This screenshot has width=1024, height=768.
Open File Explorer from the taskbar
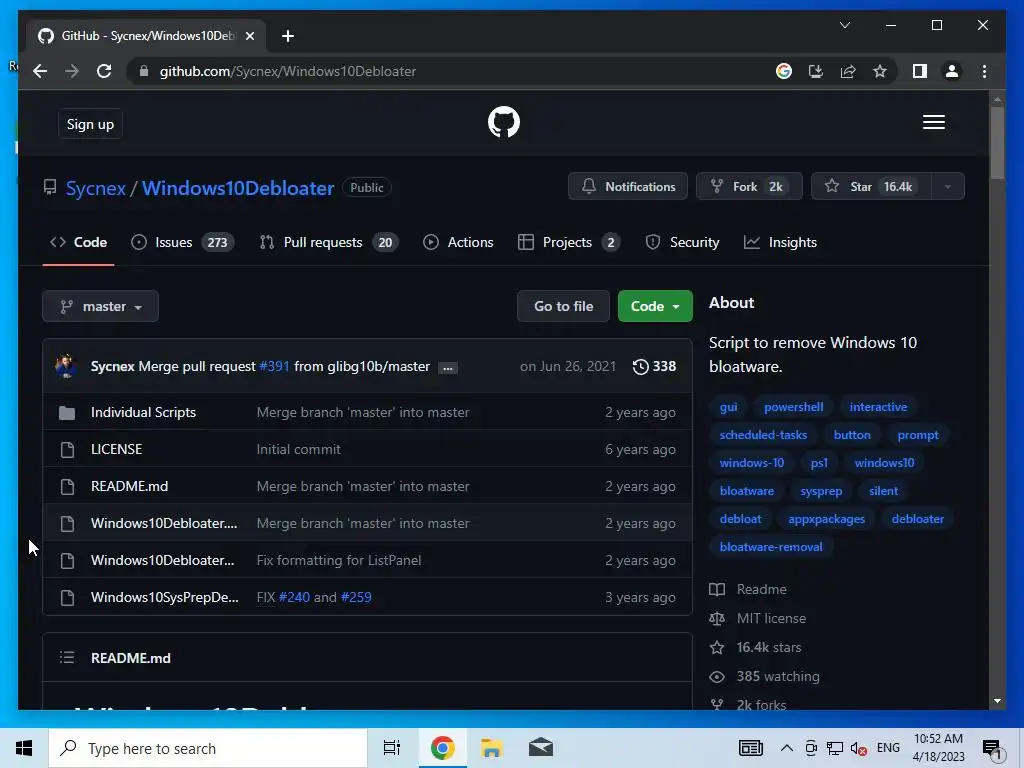tap(492, 748)
